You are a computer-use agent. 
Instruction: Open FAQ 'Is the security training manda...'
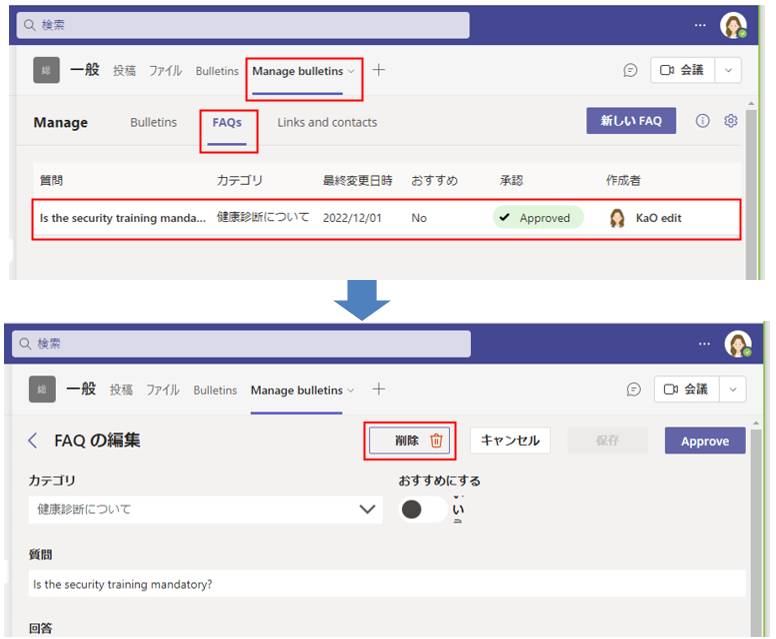[123, 218]
